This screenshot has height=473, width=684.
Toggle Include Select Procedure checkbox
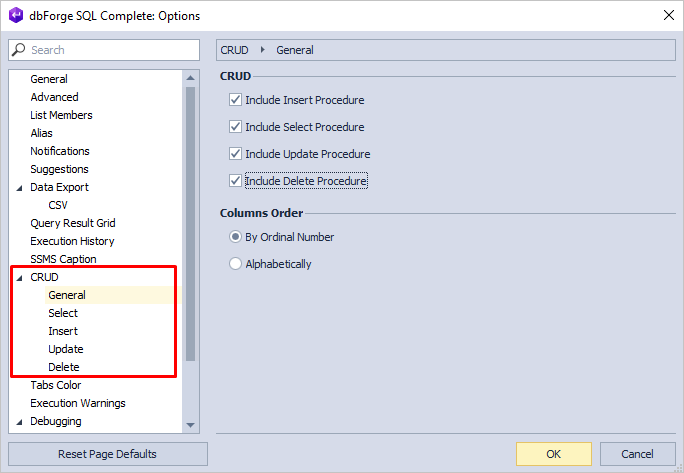pyautogui.click(x=236, y=127)
